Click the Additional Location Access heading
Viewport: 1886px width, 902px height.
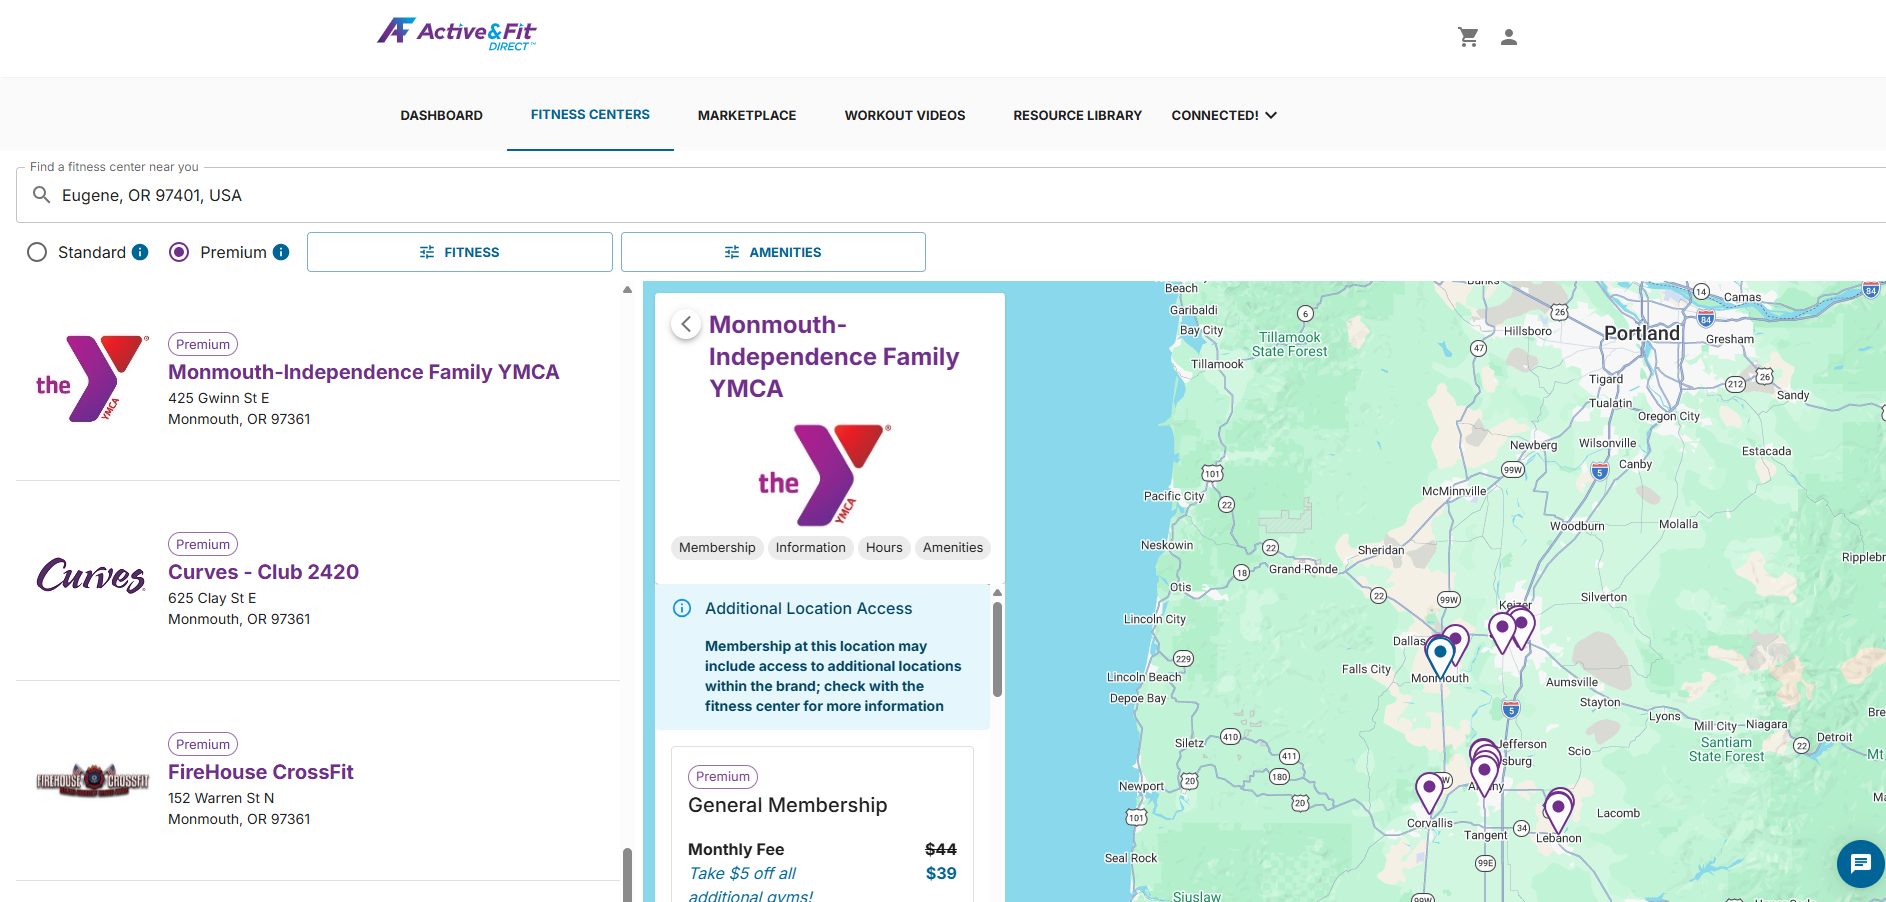[808, 608]
